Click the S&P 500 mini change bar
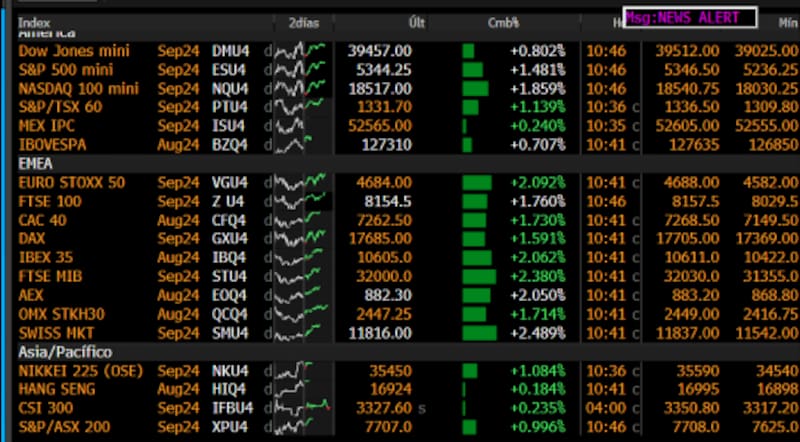Image resolution: width=800 pixels, height=442 pixels. (472, 69)
